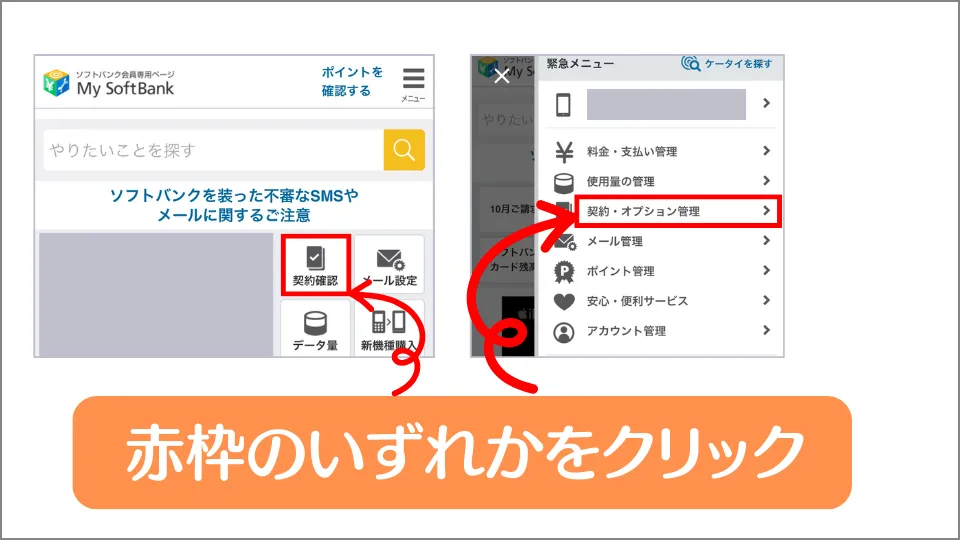960x540 pixels.
Task: Tap the 新機種購入 tile
Action: [x=389, y=329]
